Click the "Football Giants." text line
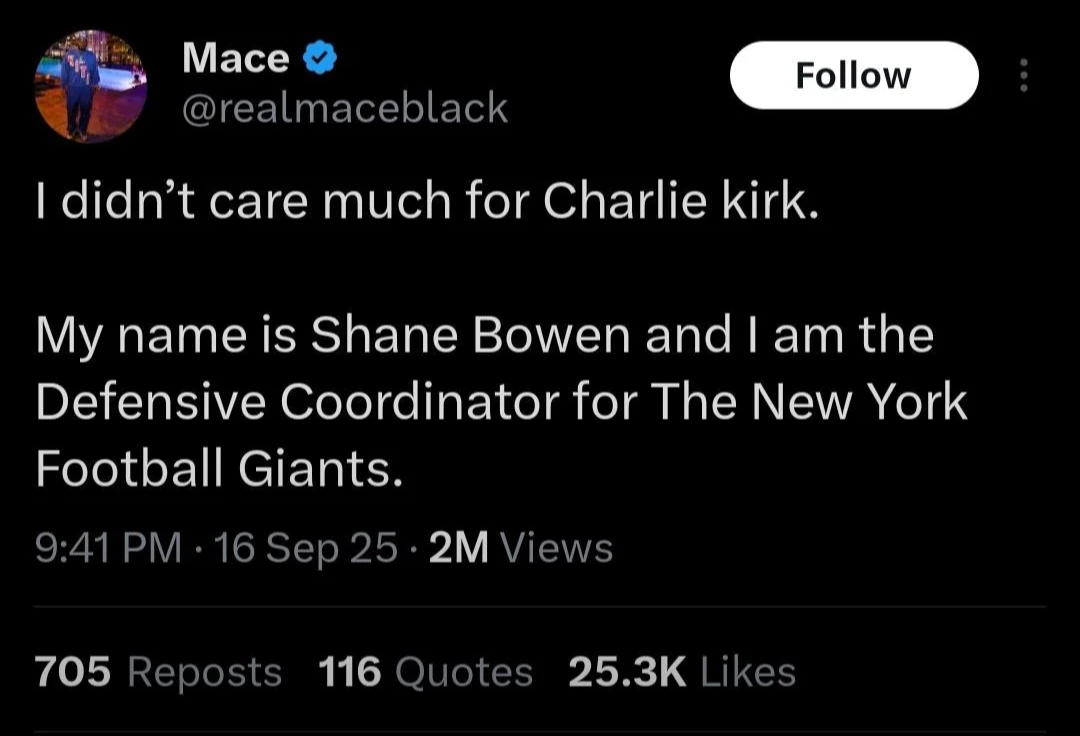 [218, 468]
